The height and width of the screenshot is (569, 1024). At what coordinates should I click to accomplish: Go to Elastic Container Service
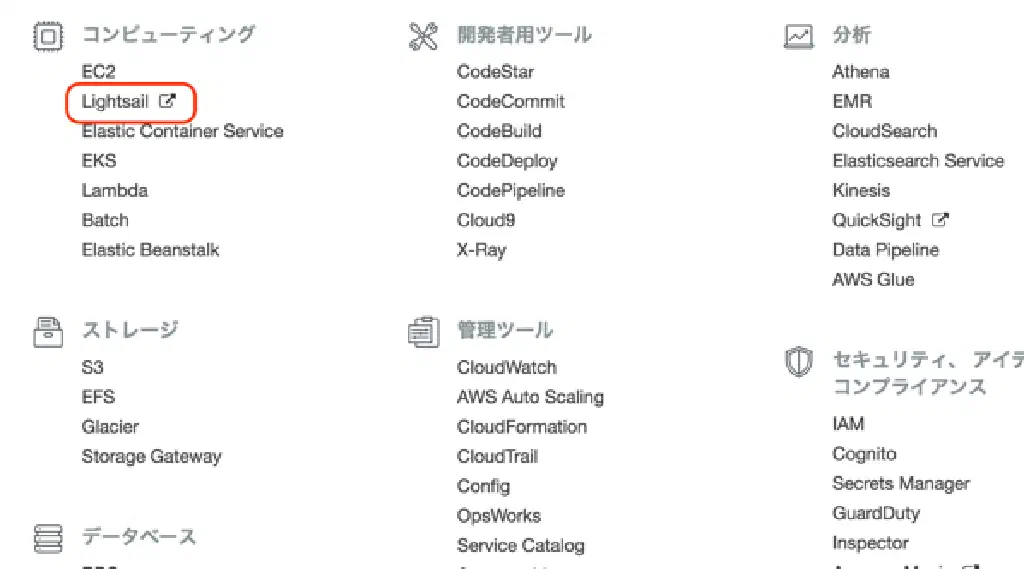point(182,131)
